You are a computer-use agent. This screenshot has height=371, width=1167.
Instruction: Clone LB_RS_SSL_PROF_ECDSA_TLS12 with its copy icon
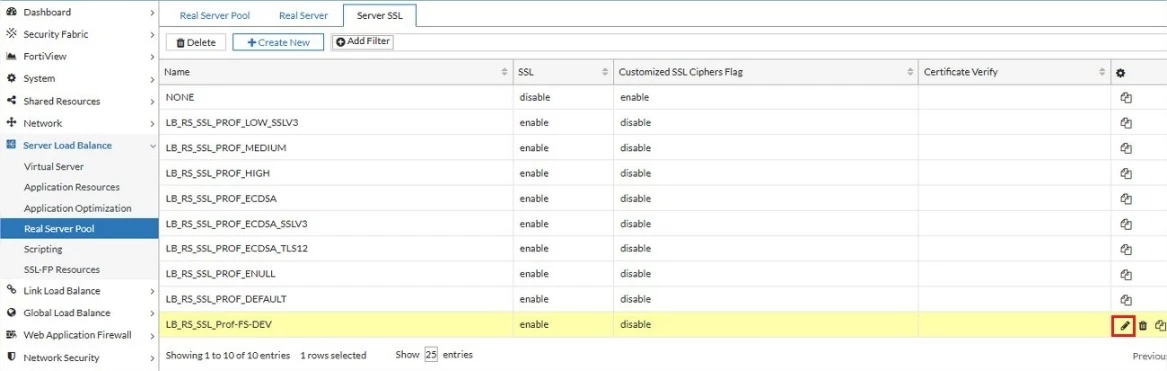point(1126,249)
